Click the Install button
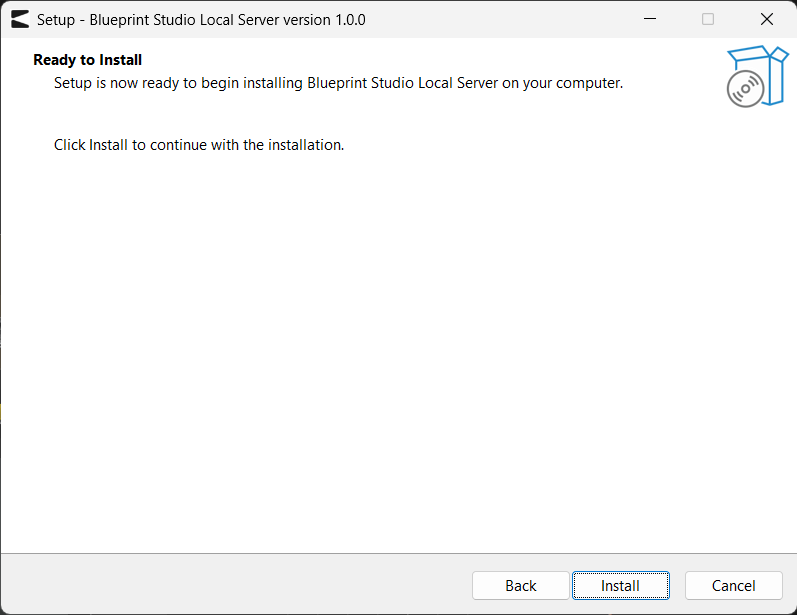797x615 pixels. pos(621,586)
